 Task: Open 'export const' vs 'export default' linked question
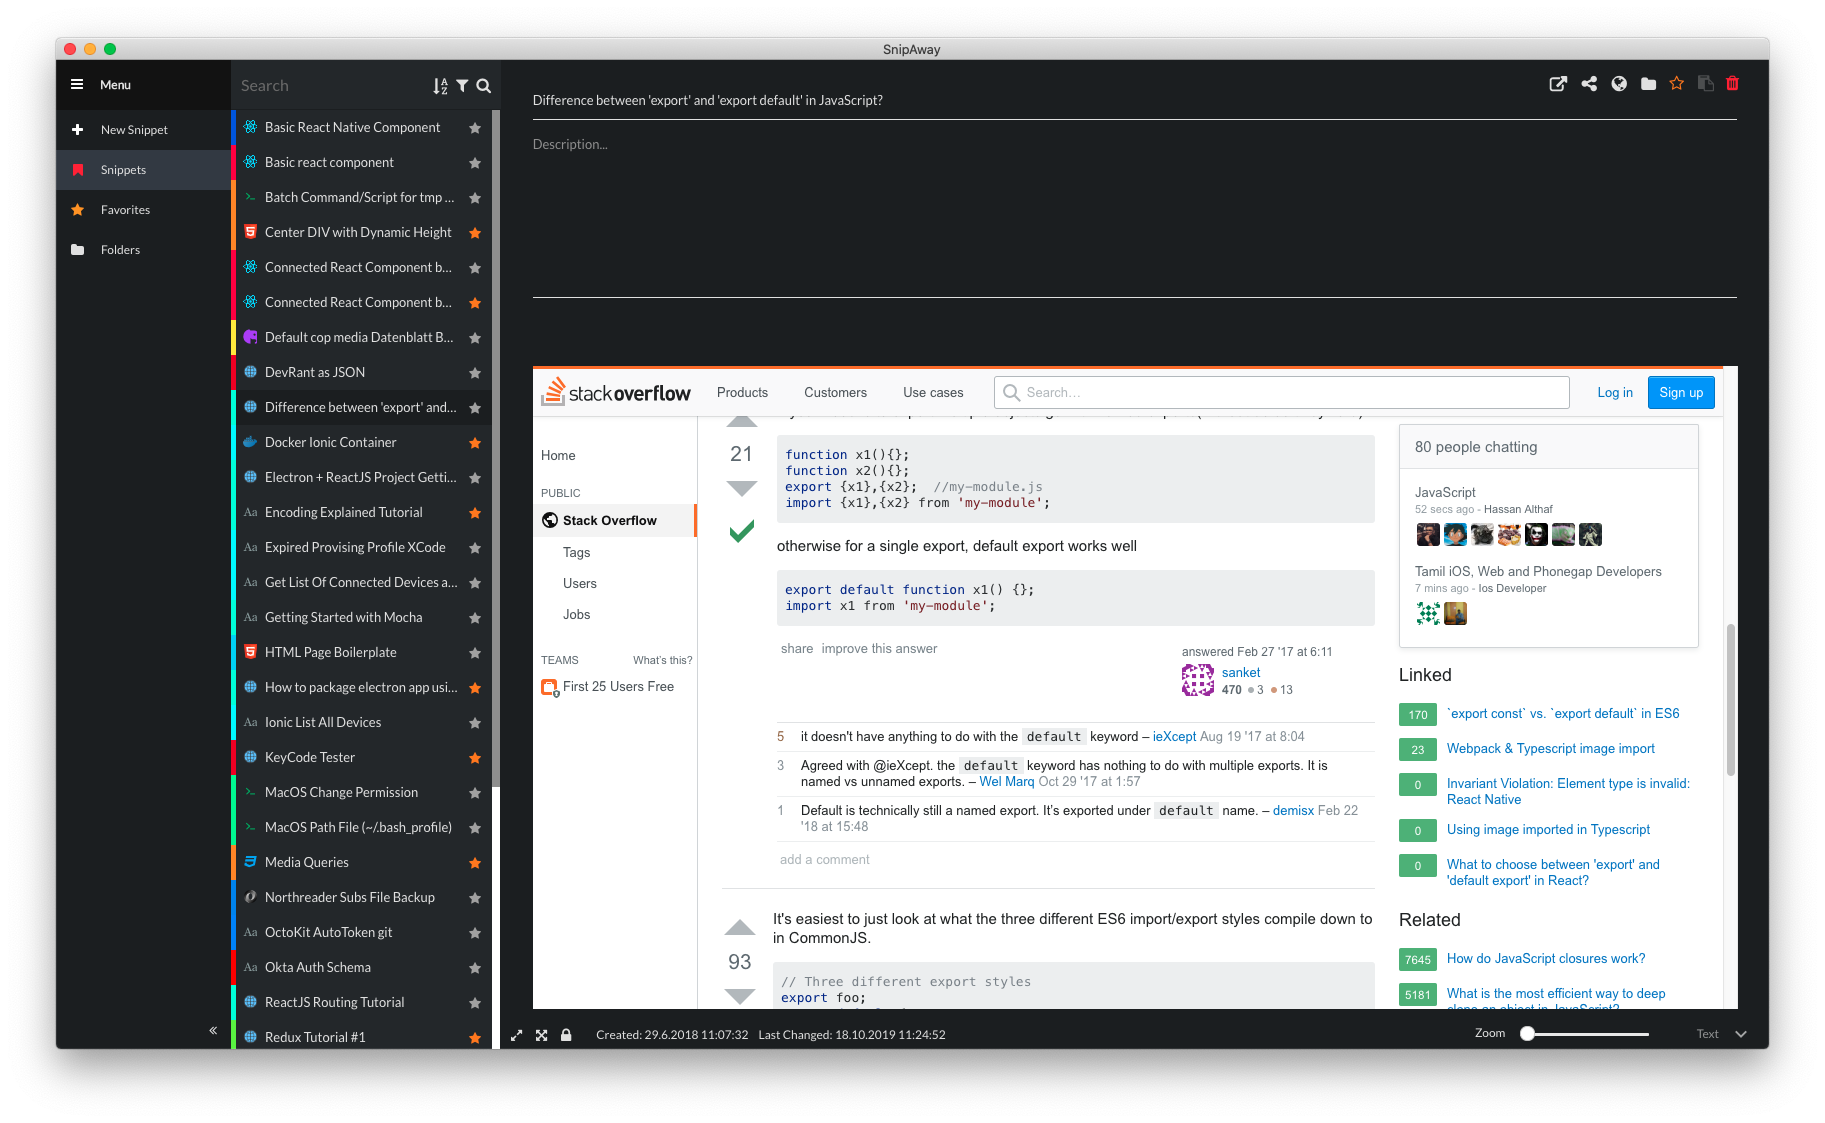point(1563,713)
